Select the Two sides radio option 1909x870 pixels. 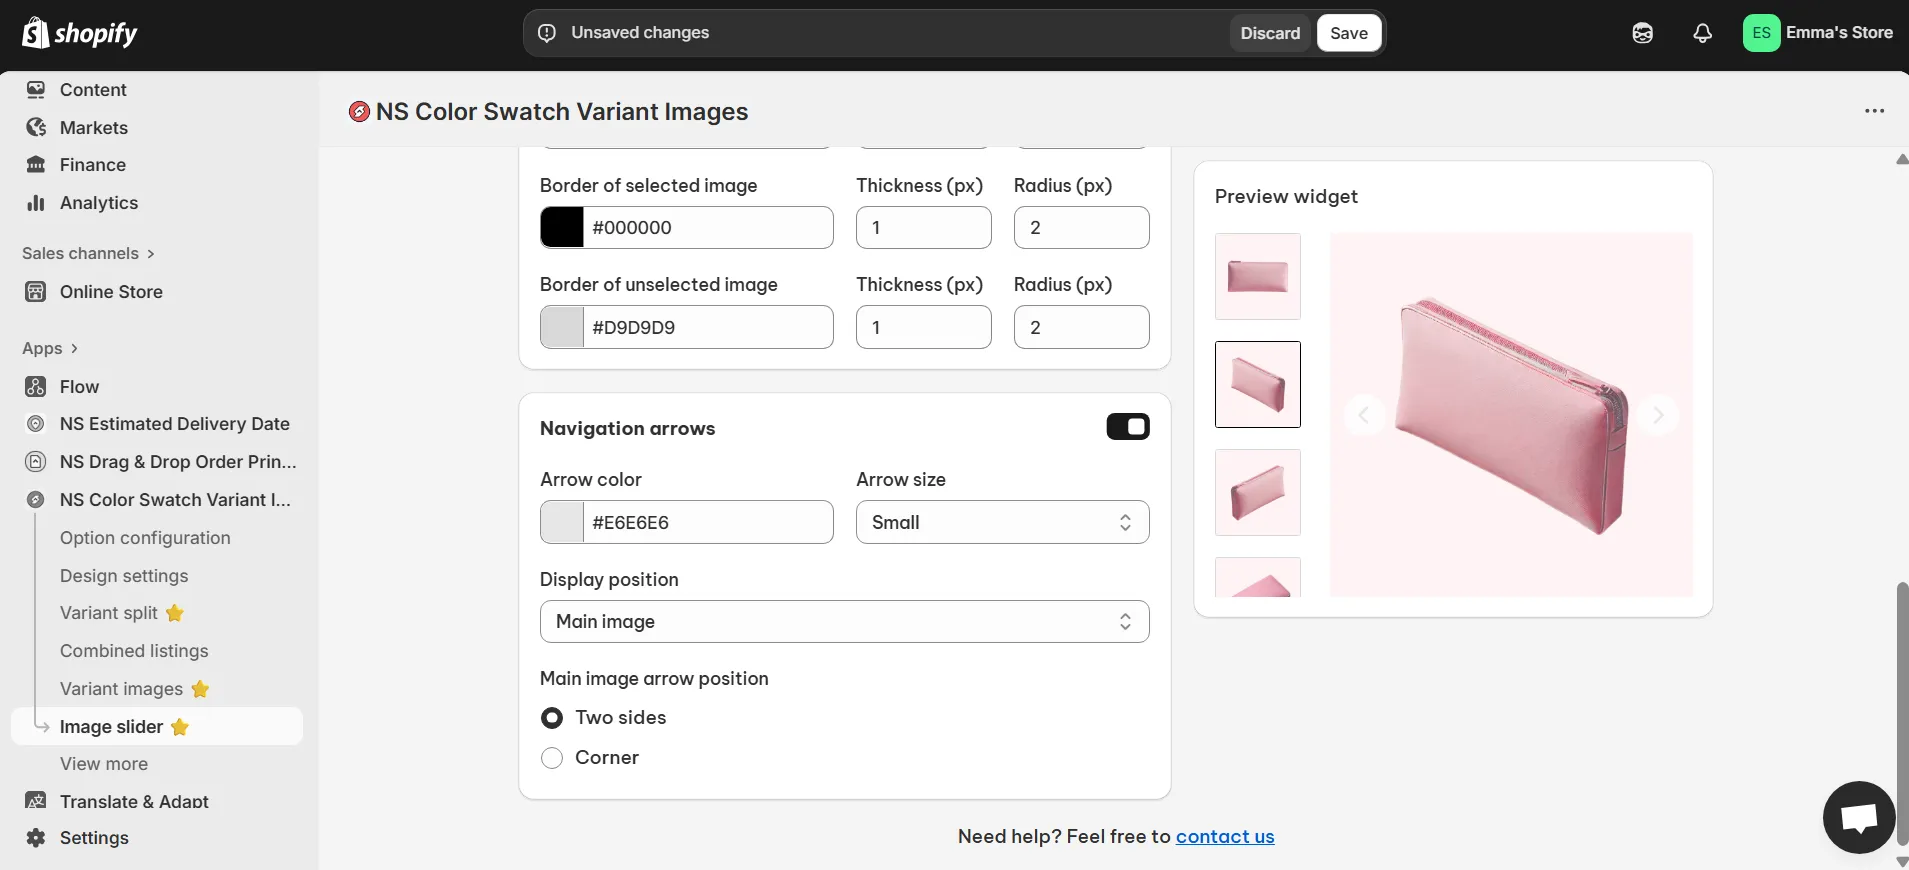point(552,718)
